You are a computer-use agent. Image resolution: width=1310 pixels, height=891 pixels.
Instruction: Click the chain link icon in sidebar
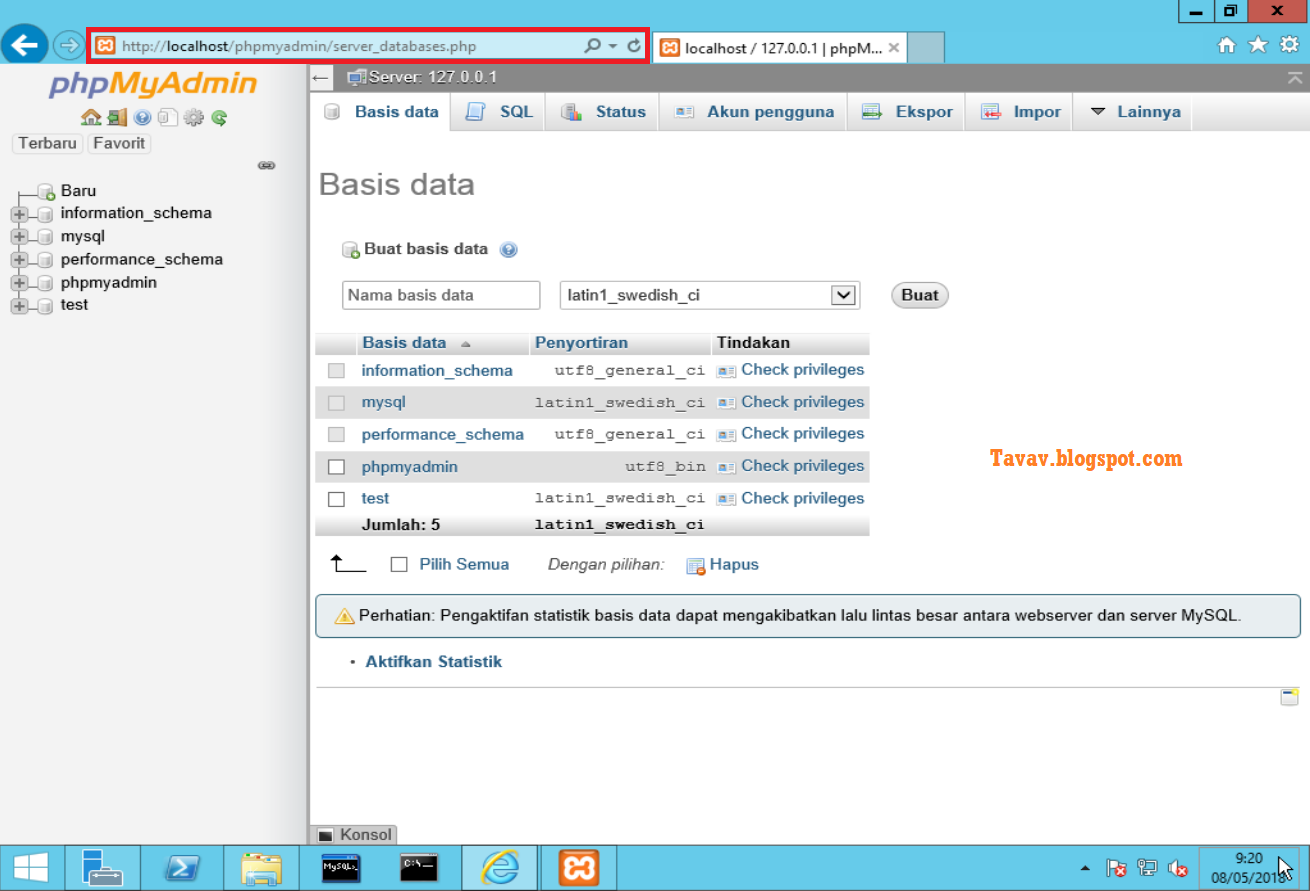(x=266, y=165)
